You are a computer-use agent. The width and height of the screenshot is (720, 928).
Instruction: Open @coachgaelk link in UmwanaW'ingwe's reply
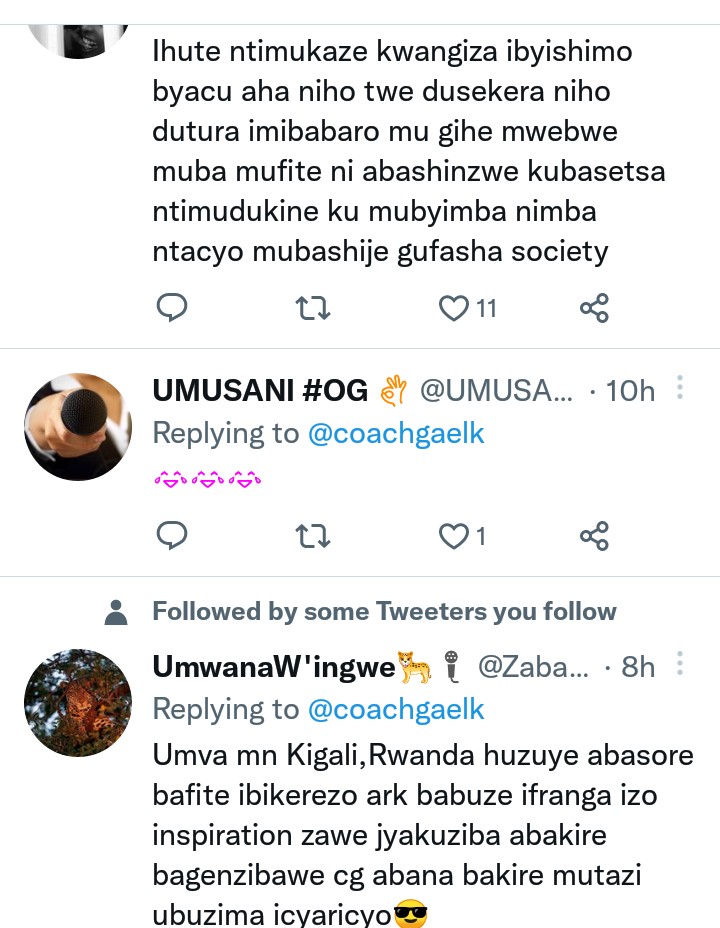pyautogui.click(x=396, y=709)
